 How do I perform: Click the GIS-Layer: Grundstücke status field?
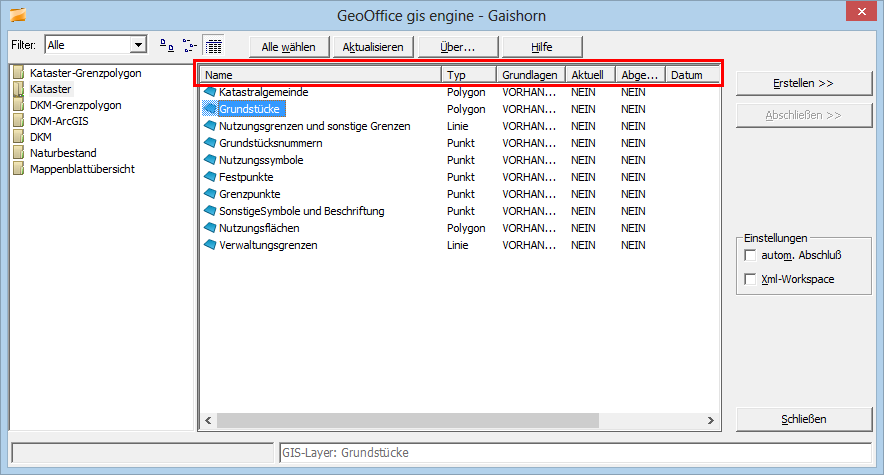click(x=576, y=452)
